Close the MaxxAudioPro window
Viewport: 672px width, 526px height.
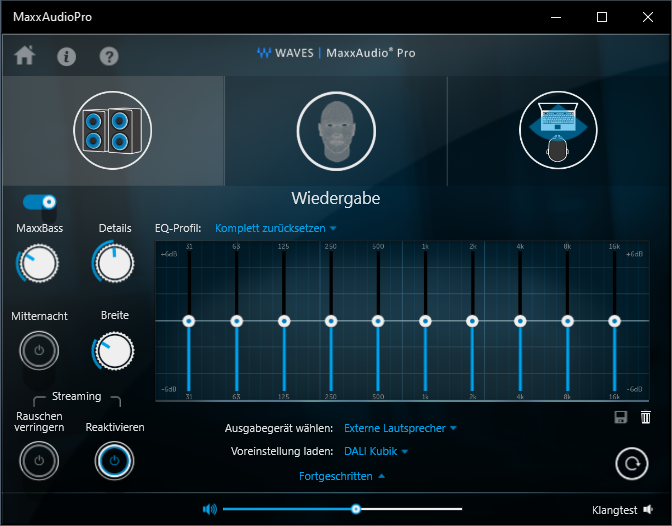pyautogui.click(x=648, y=17)
